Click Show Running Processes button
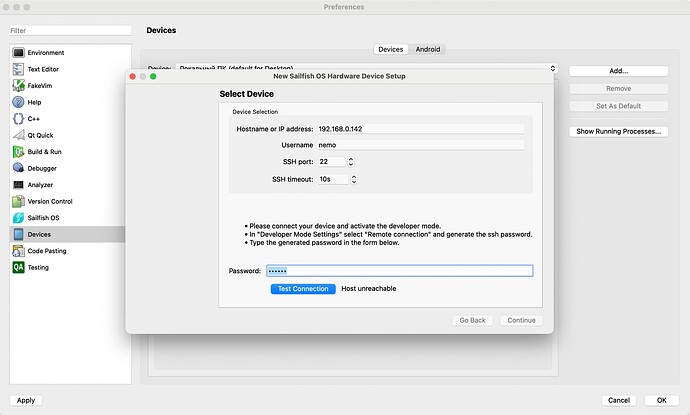 click(x=618, y=132)
